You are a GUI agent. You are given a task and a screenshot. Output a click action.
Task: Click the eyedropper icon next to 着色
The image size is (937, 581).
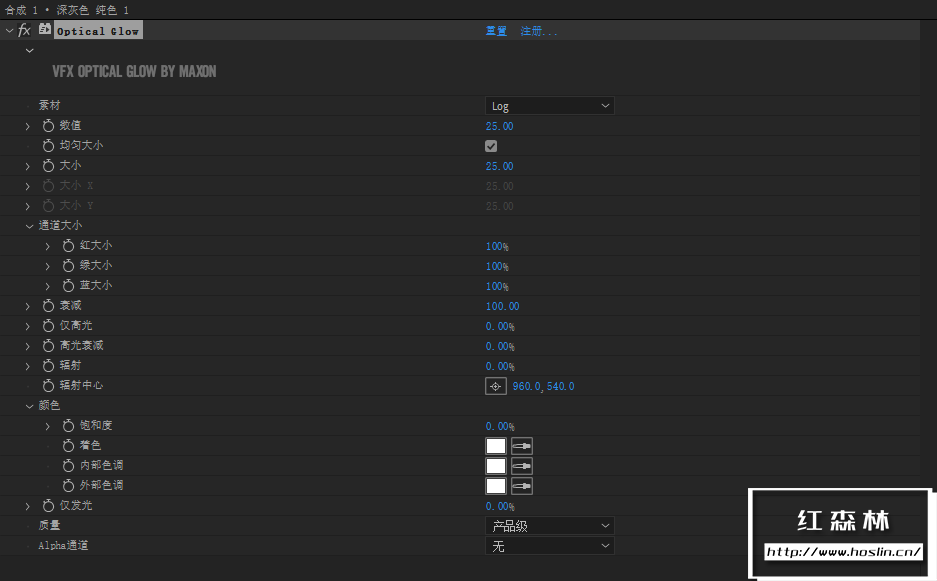[x=521, y=445]
